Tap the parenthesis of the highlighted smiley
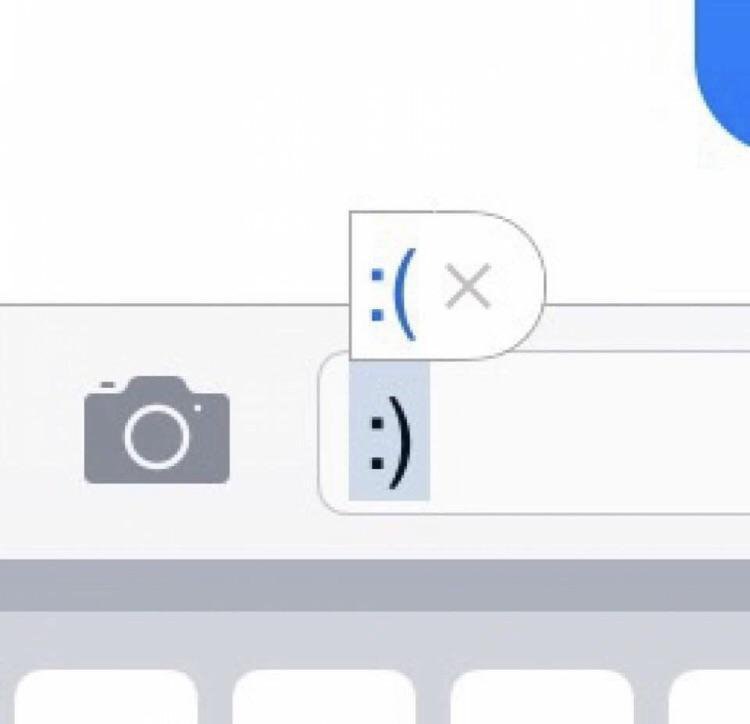Image resolution: width=750 pixels, height=724 pixels. [x=401, y=443]
